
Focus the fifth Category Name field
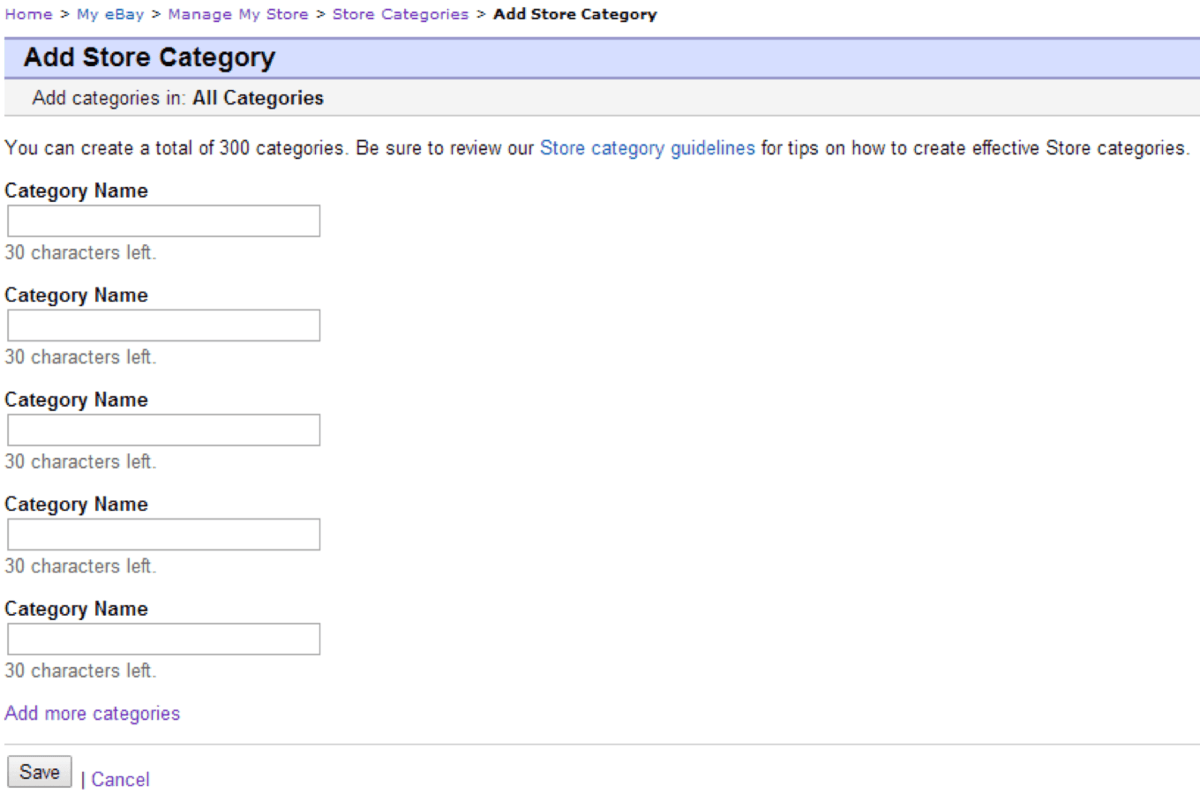coord(164,639)
